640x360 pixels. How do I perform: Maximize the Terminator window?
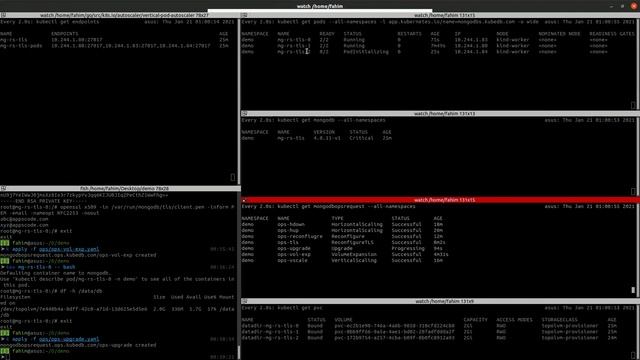[622, 6]
